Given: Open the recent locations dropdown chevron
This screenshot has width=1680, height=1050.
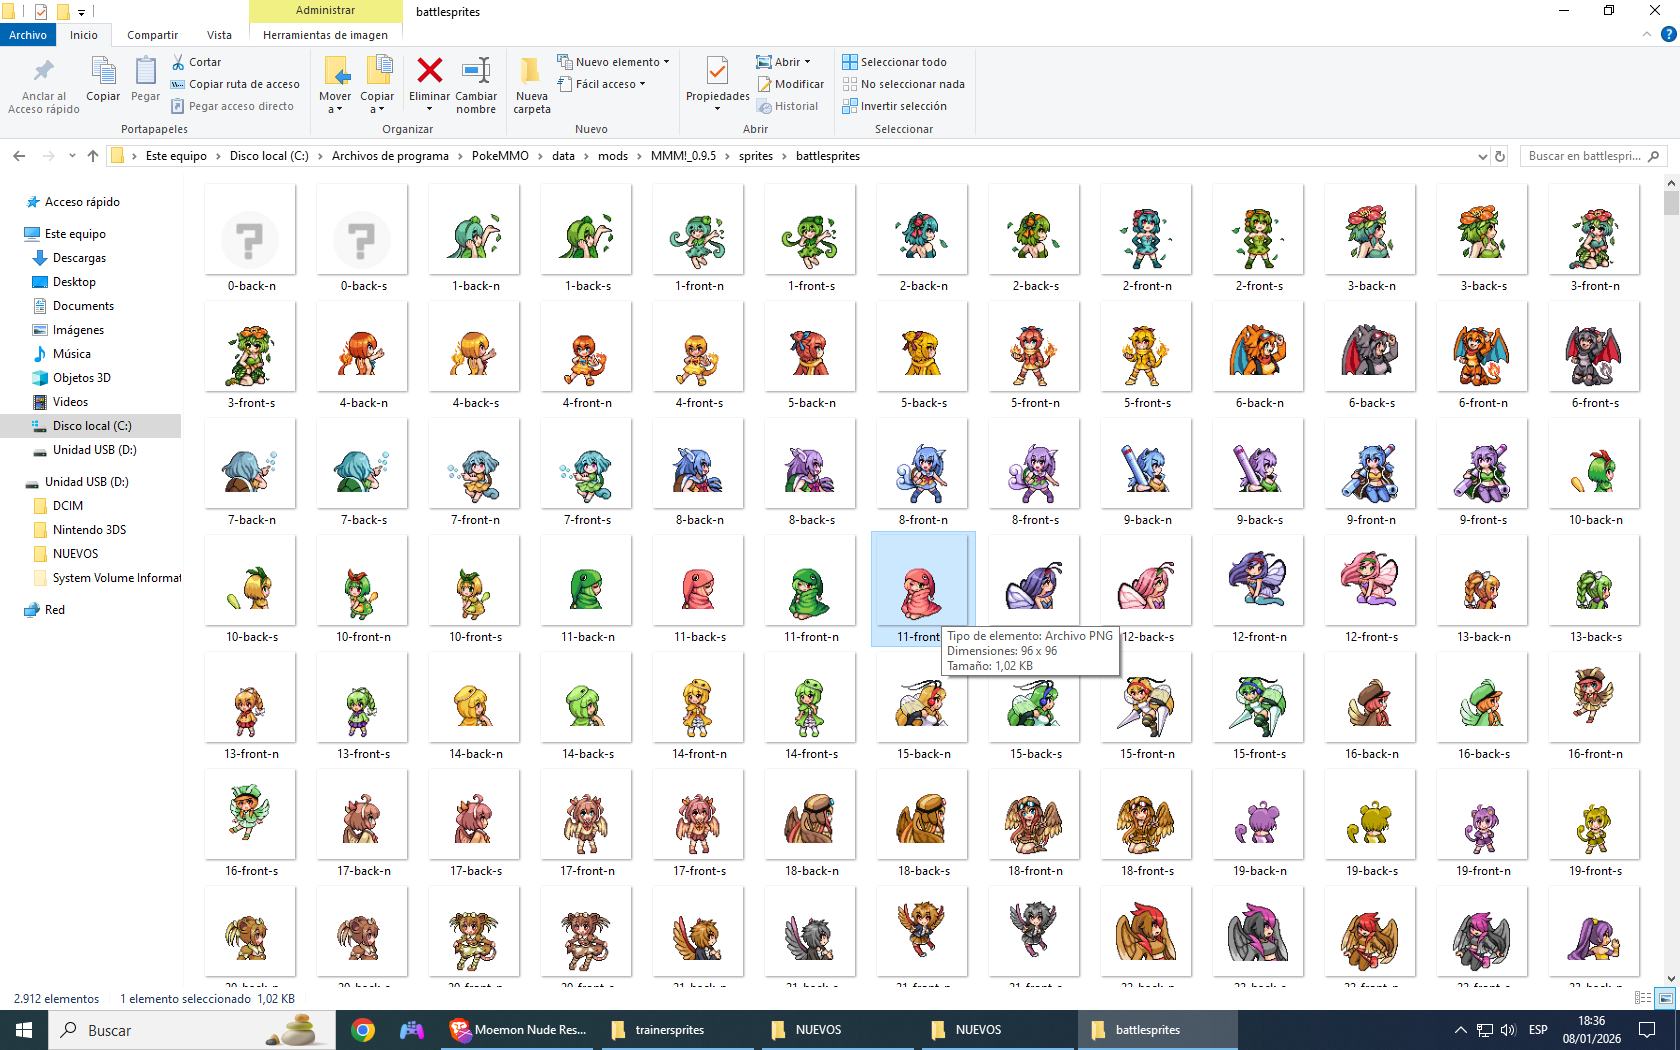Looking at the screenshot, I should pos(72,156).
